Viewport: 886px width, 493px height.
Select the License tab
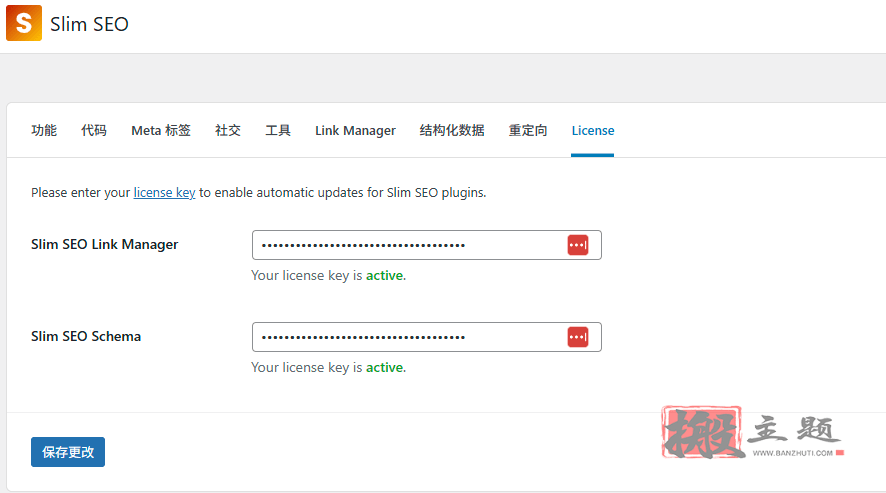pyautogui.click(x=593, y=131)
